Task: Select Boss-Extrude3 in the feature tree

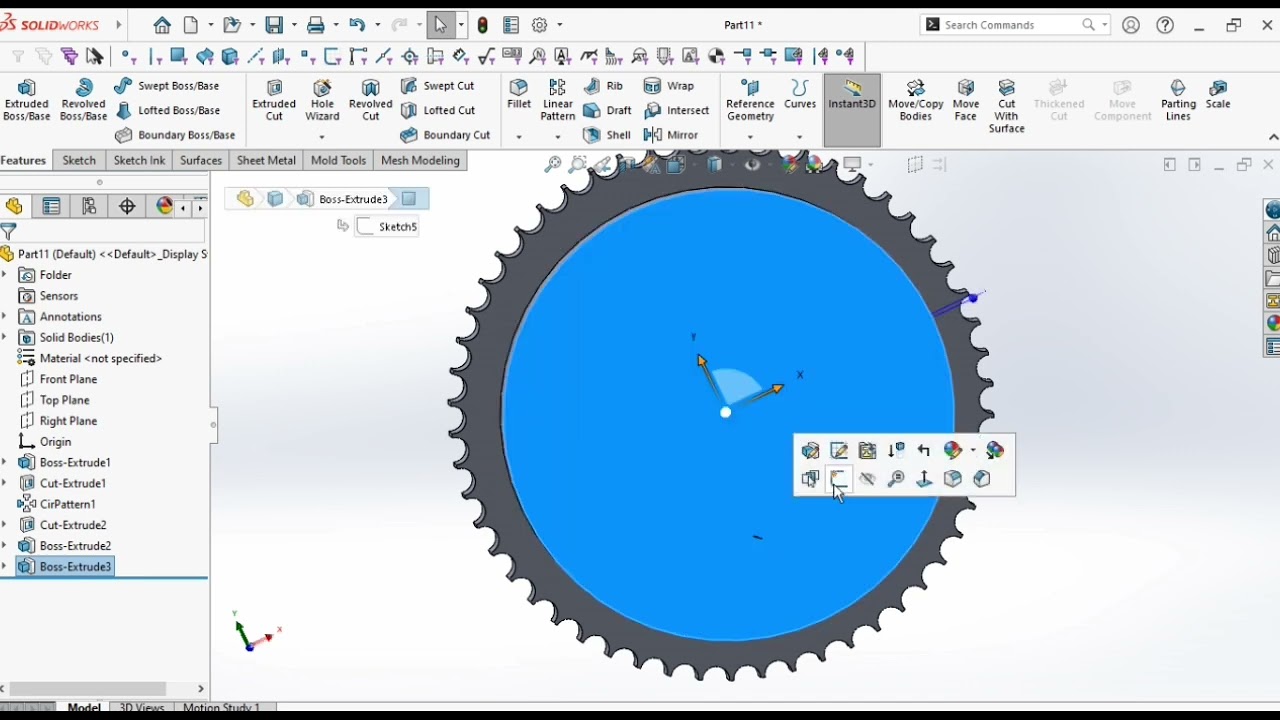Action: click(x=65, y=566)
